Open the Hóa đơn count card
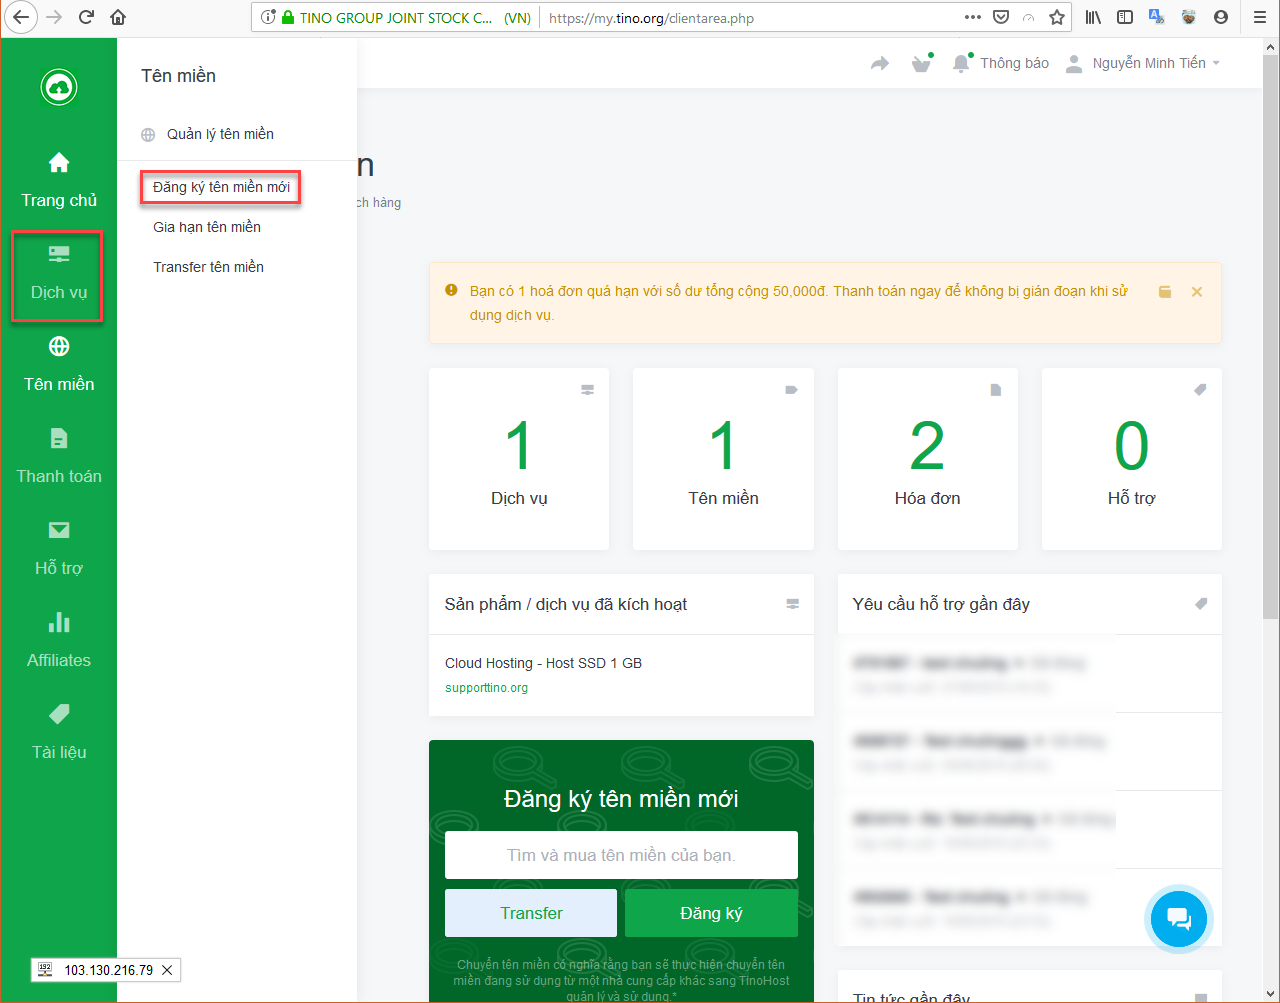 (927, 459)
